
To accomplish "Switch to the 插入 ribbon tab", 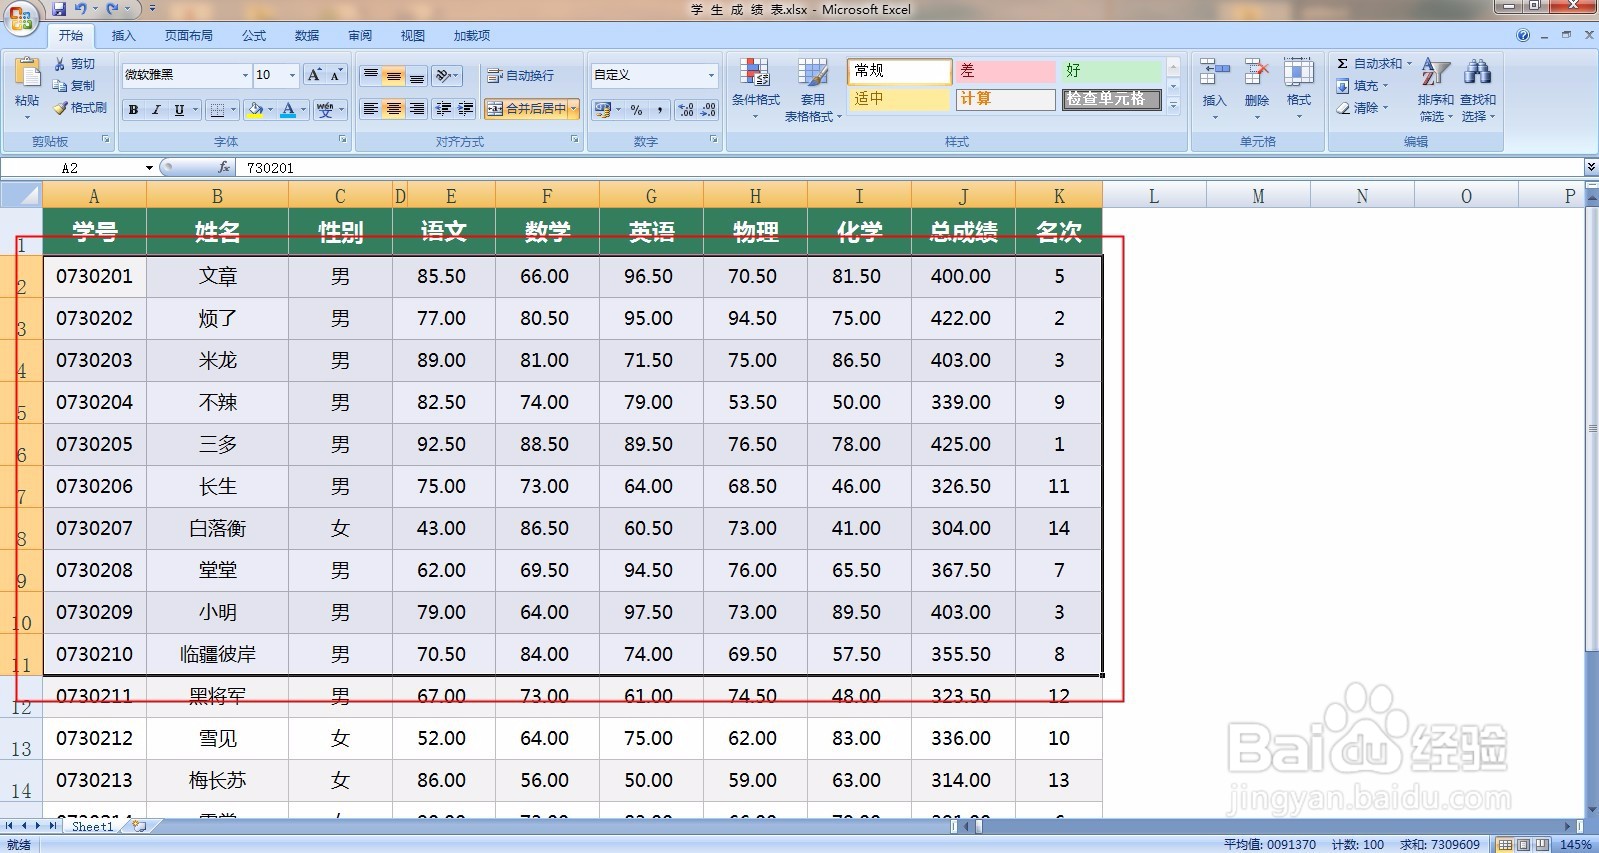I will [x=123, y=35].
